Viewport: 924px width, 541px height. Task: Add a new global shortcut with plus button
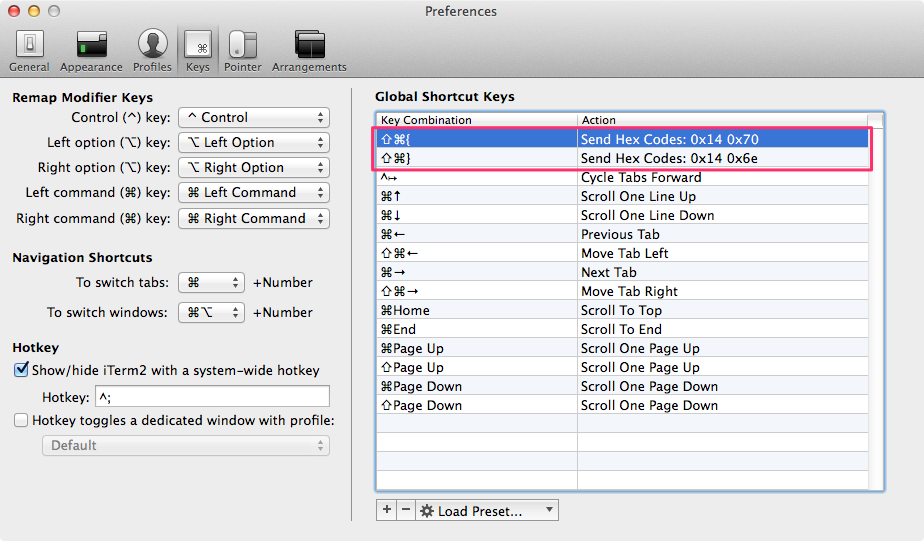pyautogui.click(x=387, y=510)
